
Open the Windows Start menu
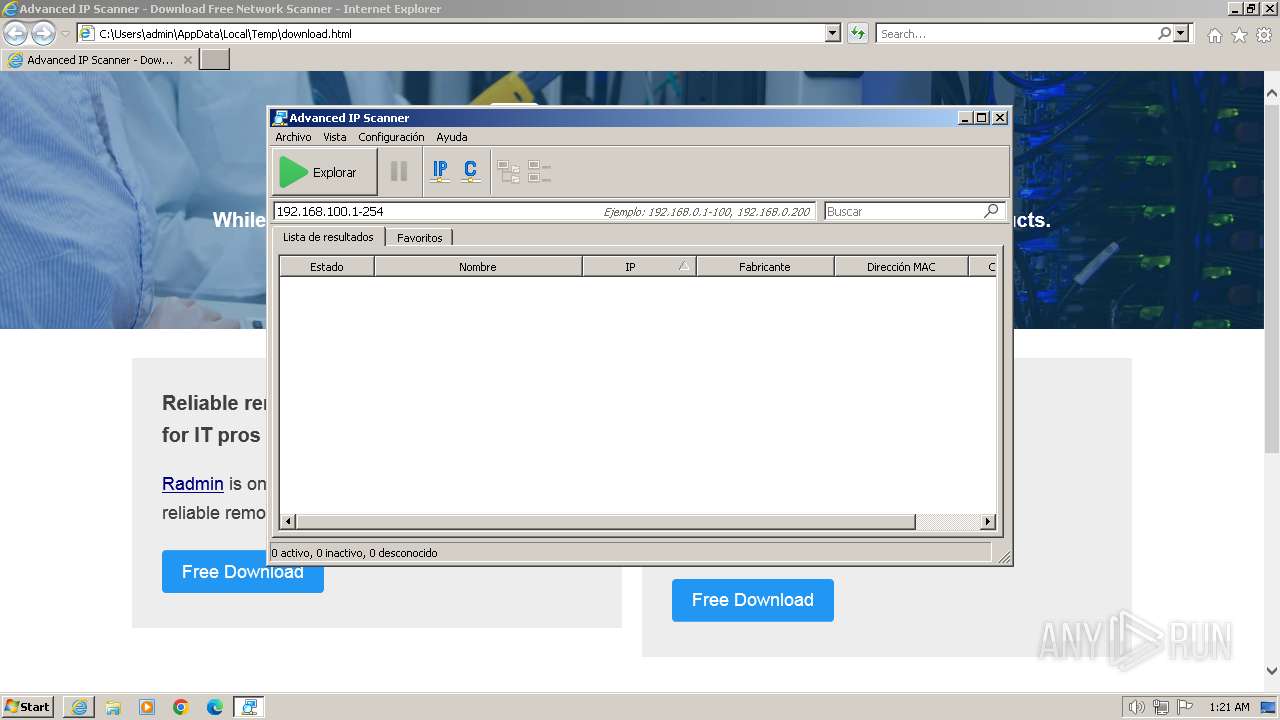pos(27,706)
